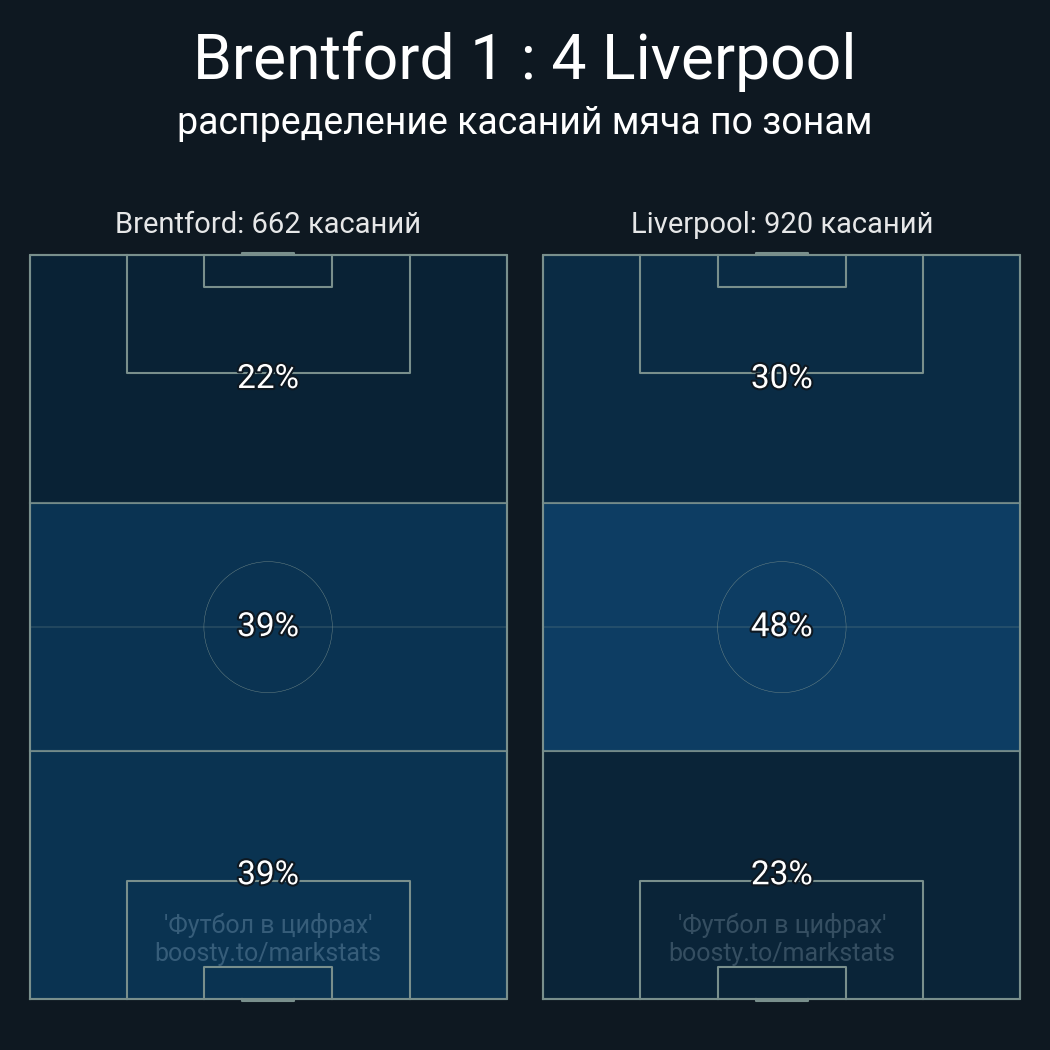Screen dimensions: 1050x1050
Task: Click Liverpool's 23% defensive third value
Action: pyautogui.click(x=782, y=873)
